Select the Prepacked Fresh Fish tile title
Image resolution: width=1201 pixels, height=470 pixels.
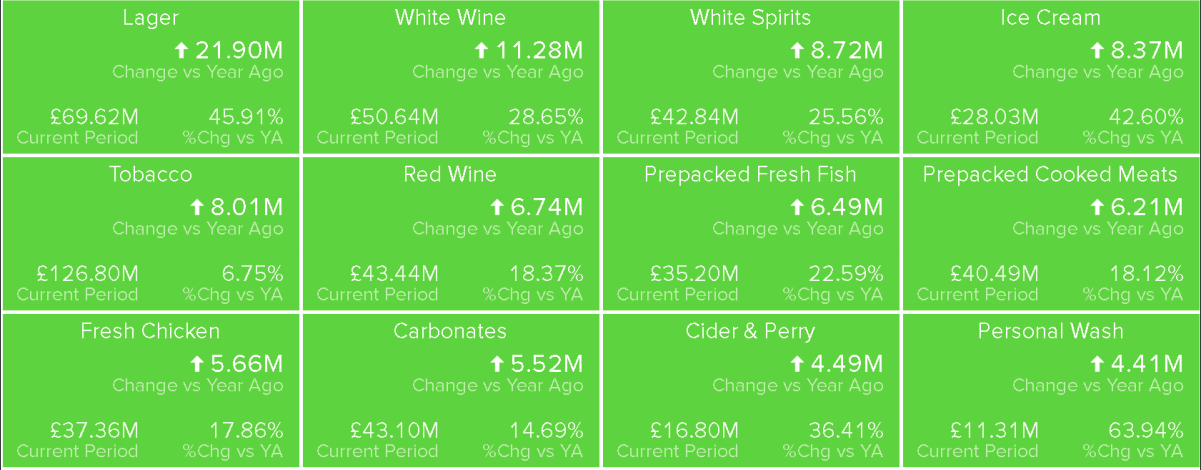click(x=750, y=175)
